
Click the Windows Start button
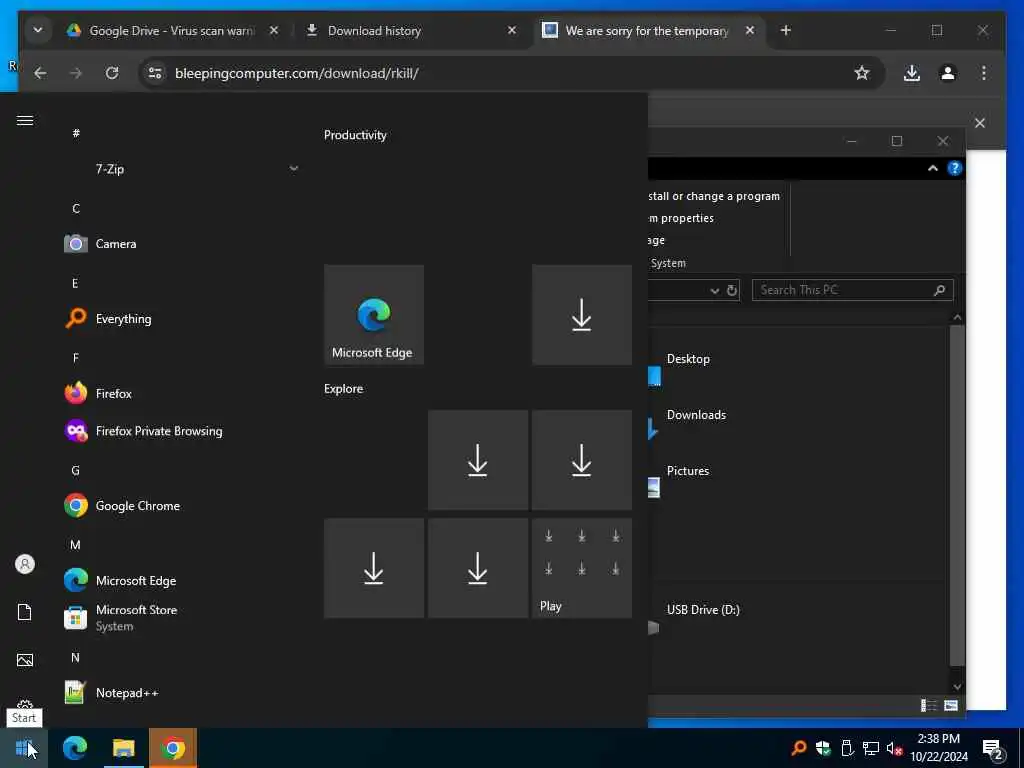point(24,748)
